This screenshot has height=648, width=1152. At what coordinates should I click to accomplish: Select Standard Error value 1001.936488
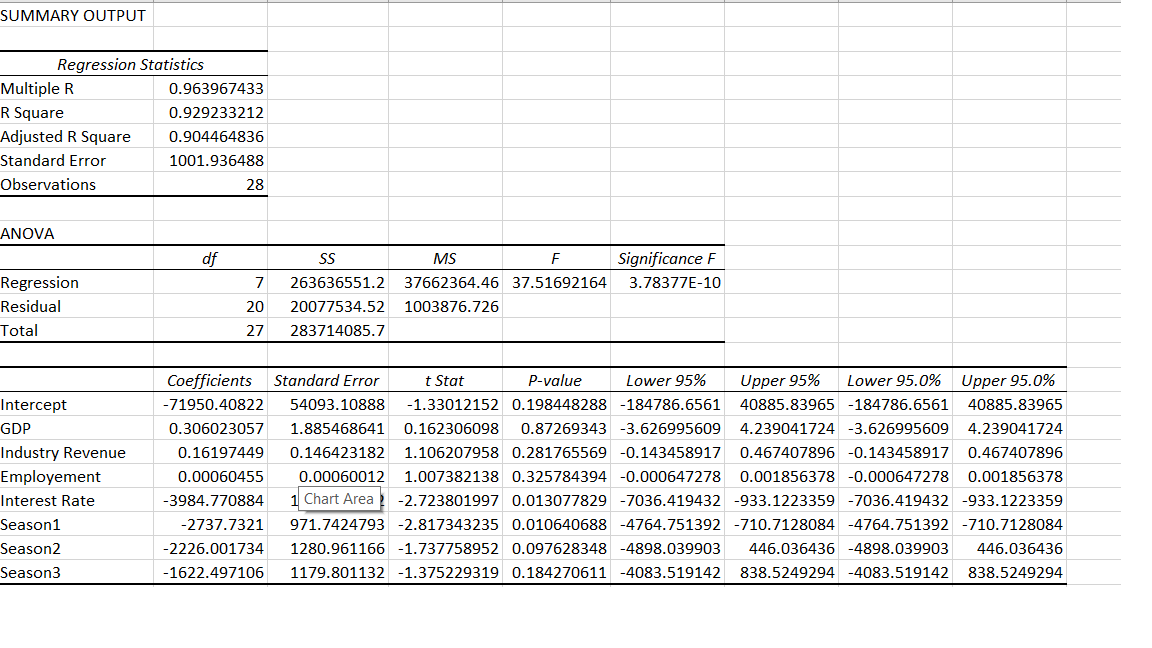[211, 160]
